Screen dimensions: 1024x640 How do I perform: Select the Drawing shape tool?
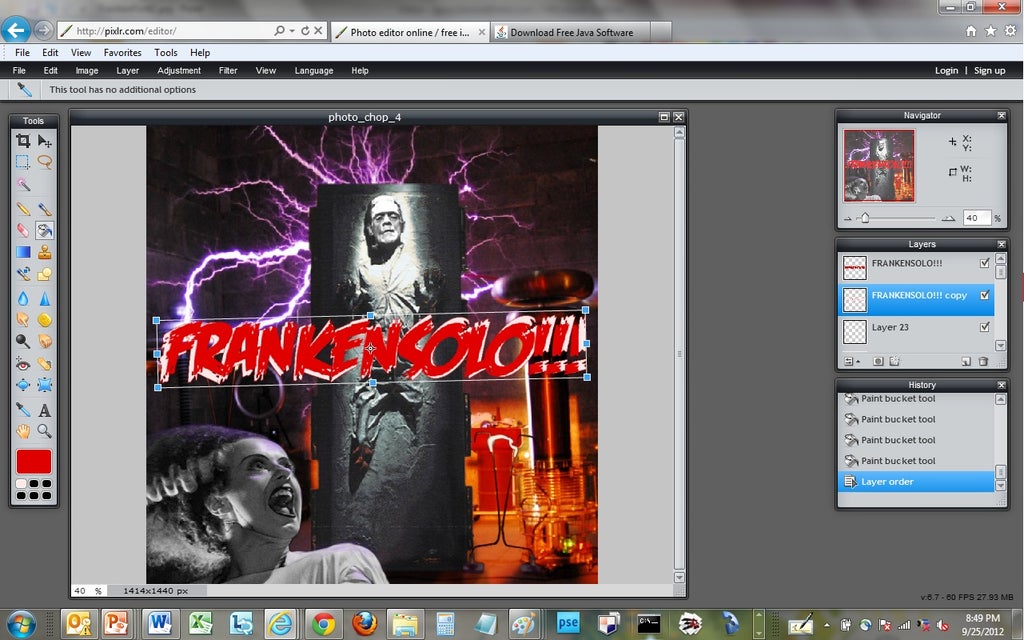(x=44, y=274)
